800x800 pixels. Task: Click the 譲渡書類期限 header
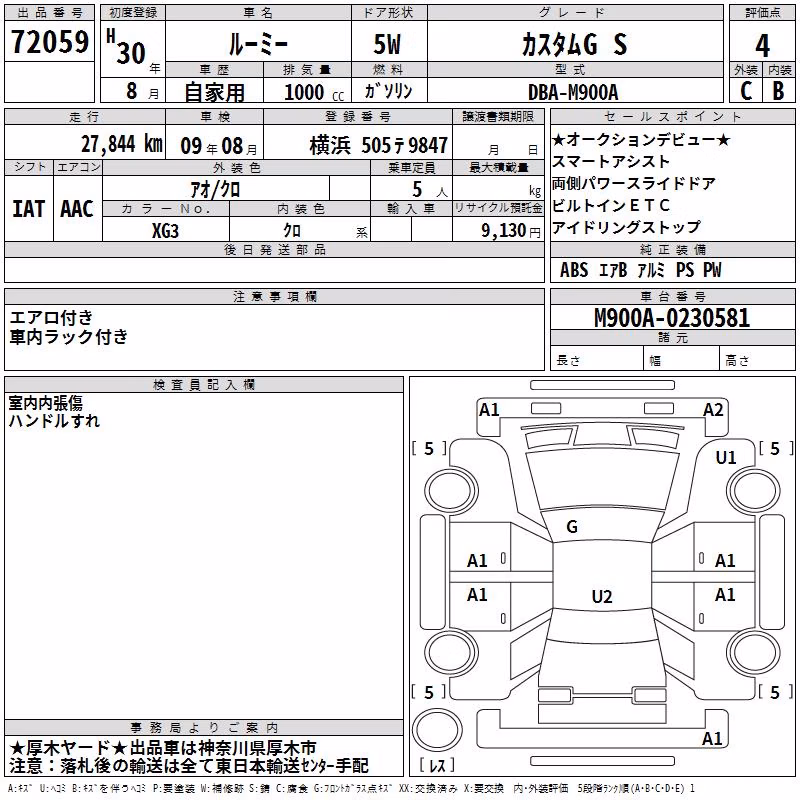(x=498, y=116)
